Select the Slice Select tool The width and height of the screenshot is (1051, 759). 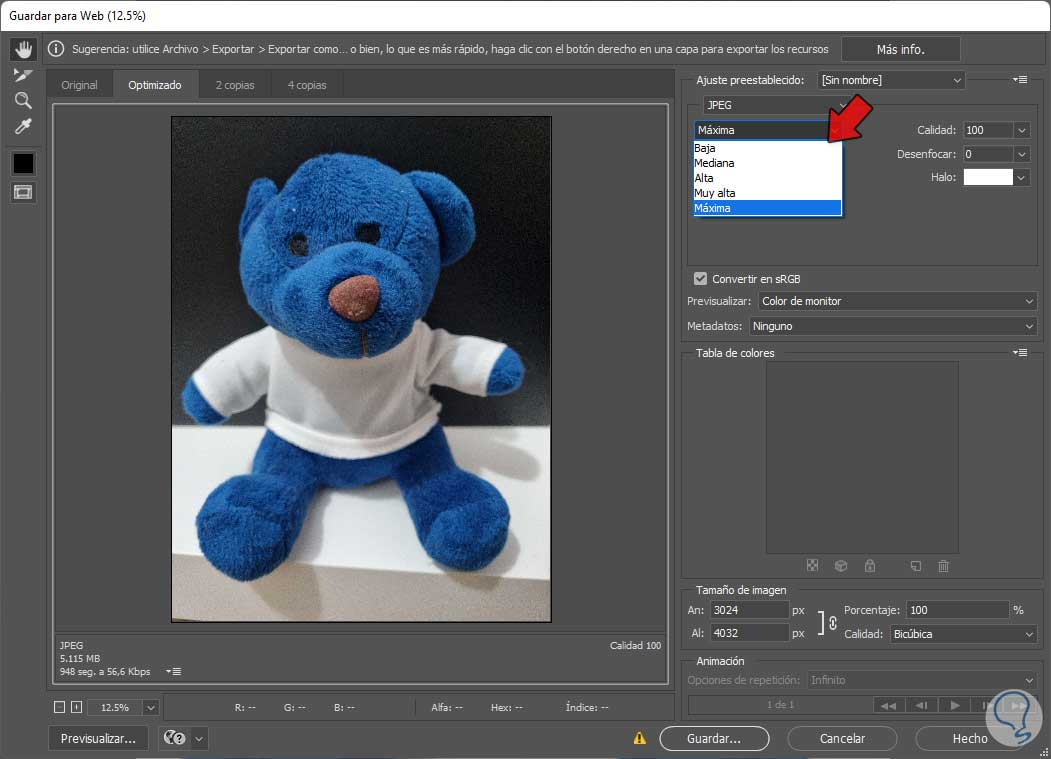23,75
